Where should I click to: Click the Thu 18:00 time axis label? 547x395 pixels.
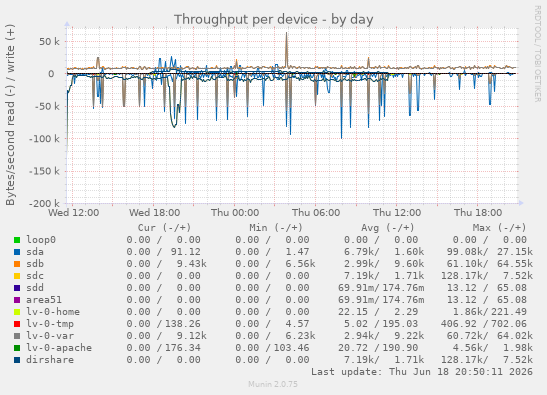click(x=478, y=213)
